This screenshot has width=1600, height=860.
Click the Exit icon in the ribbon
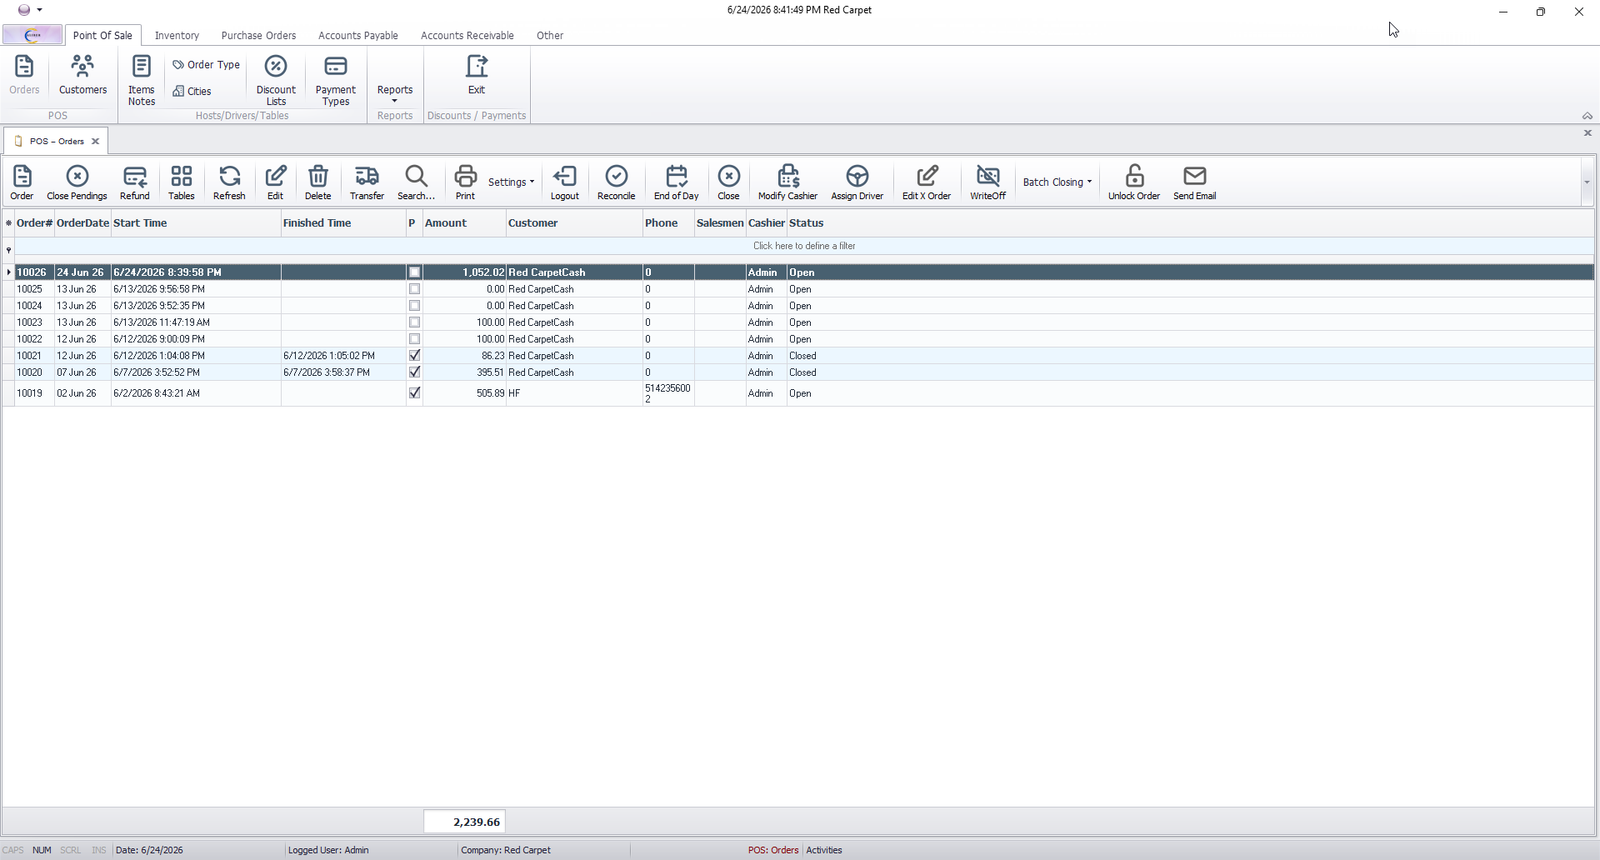click(x=477, y=76)
